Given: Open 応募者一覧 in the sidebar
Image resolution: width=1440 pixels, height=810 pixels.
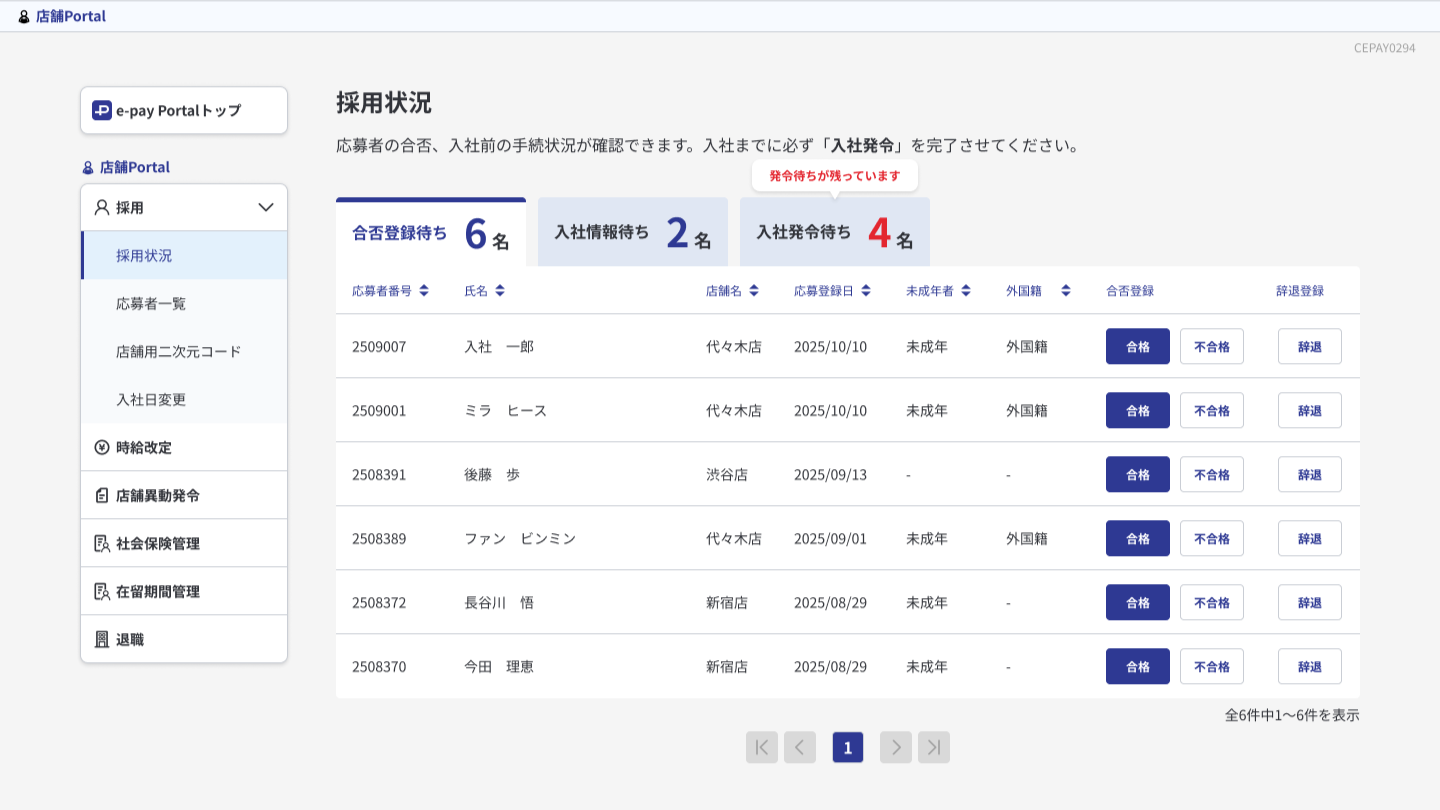Looking at the screenshot, I should (184, 303).
